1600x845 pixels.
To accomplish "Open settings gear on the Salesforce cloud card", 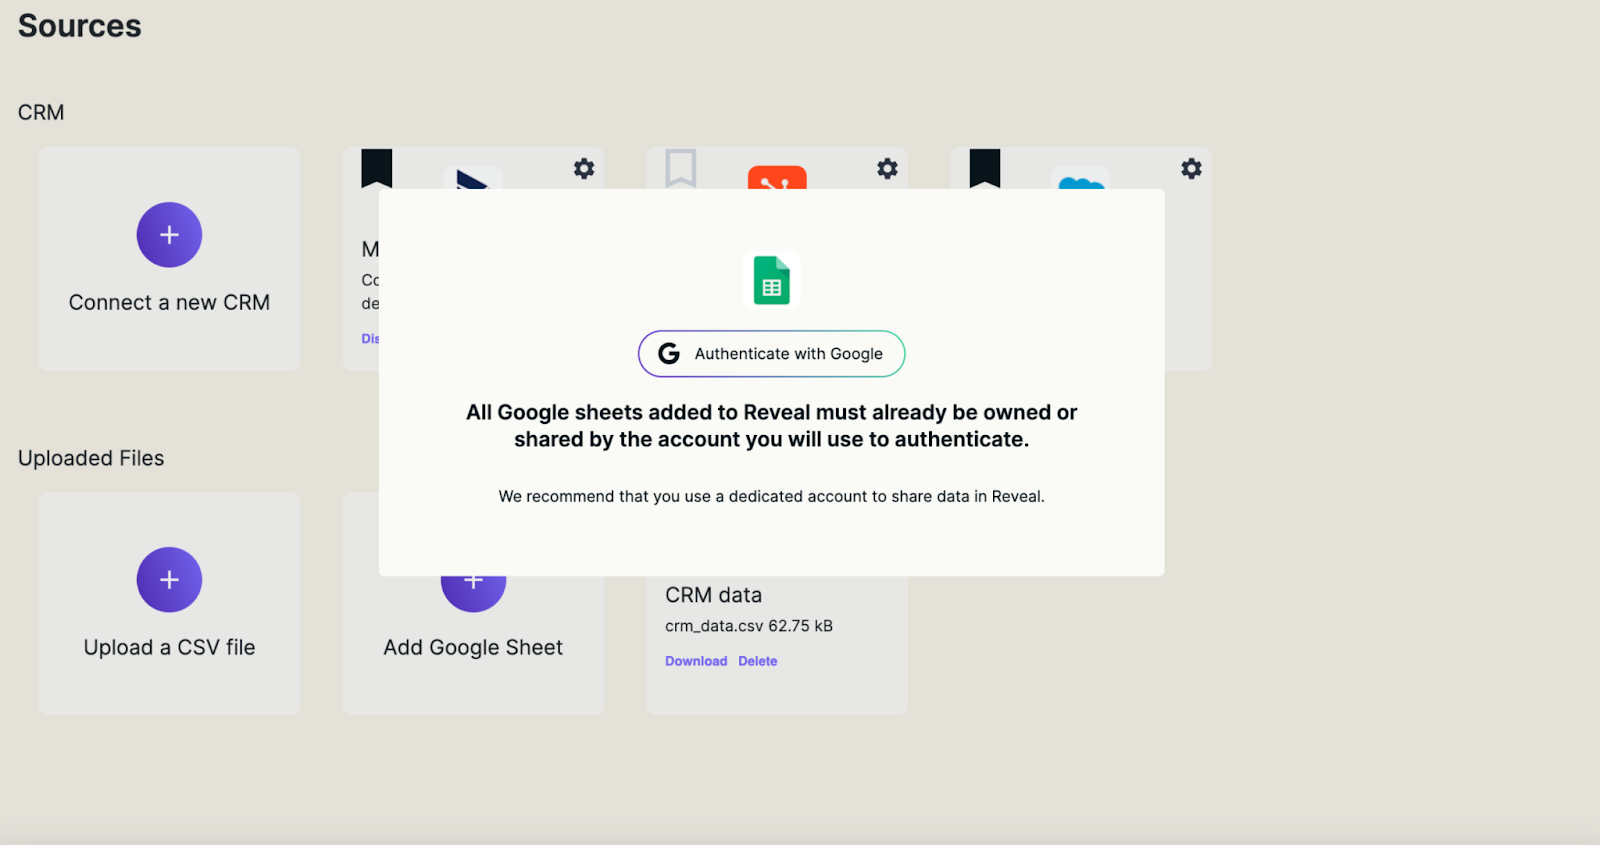I will [1191, 168].
